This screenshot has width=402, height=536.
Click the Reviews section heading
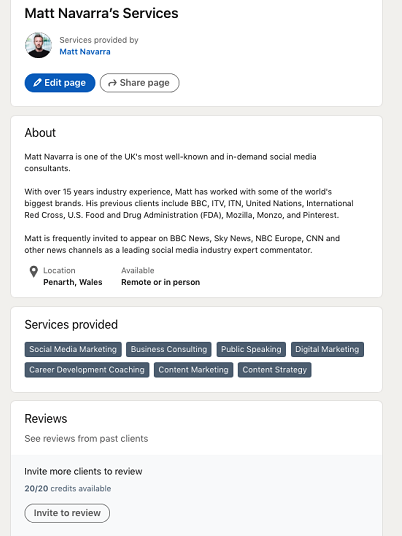(x=46, y=419)
